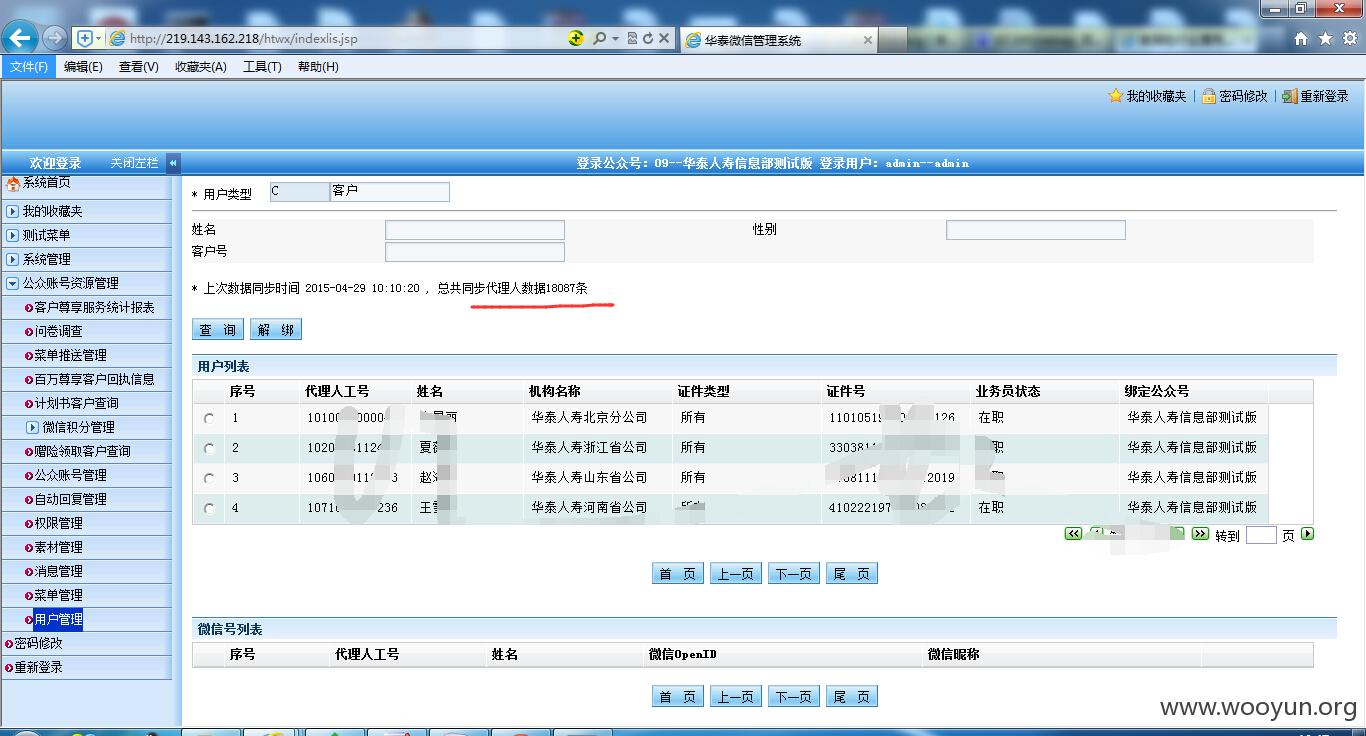Click 下一页 under the 用户列表 table
The height and width of the screenshot is (736, 1366).
[793, 574]
